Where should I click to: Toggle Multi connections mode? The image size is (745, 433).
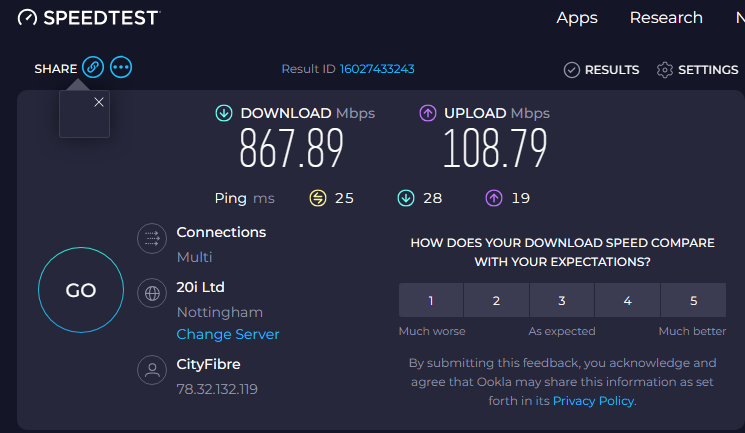(x=194, y=257)
